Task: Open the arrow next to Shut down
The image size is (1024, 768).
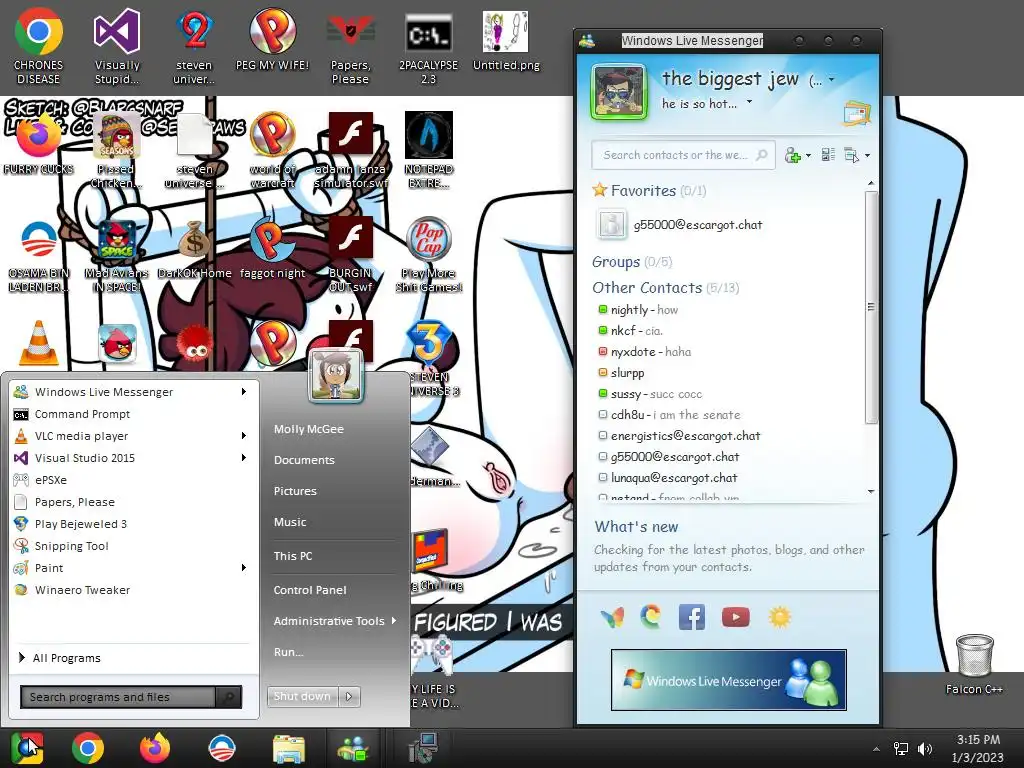Action: (349, 697)
